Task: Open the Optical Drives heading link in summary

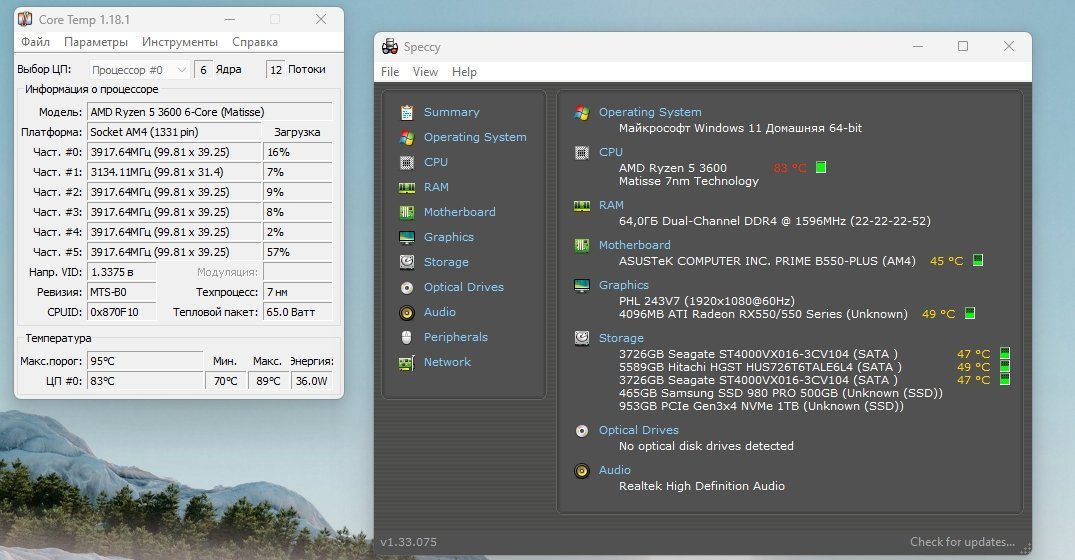Action: pyautogui.click(x=639, y=430)
